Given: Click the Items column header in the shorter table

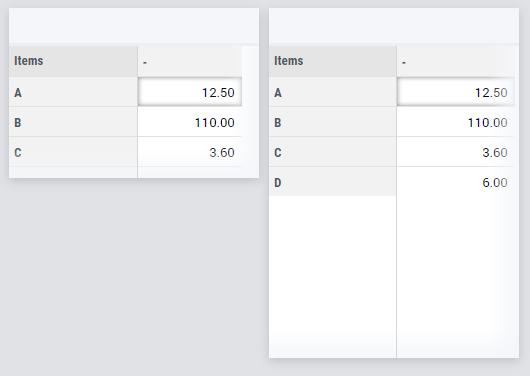Looking at the screenshot, I should [x=73, y=61].
